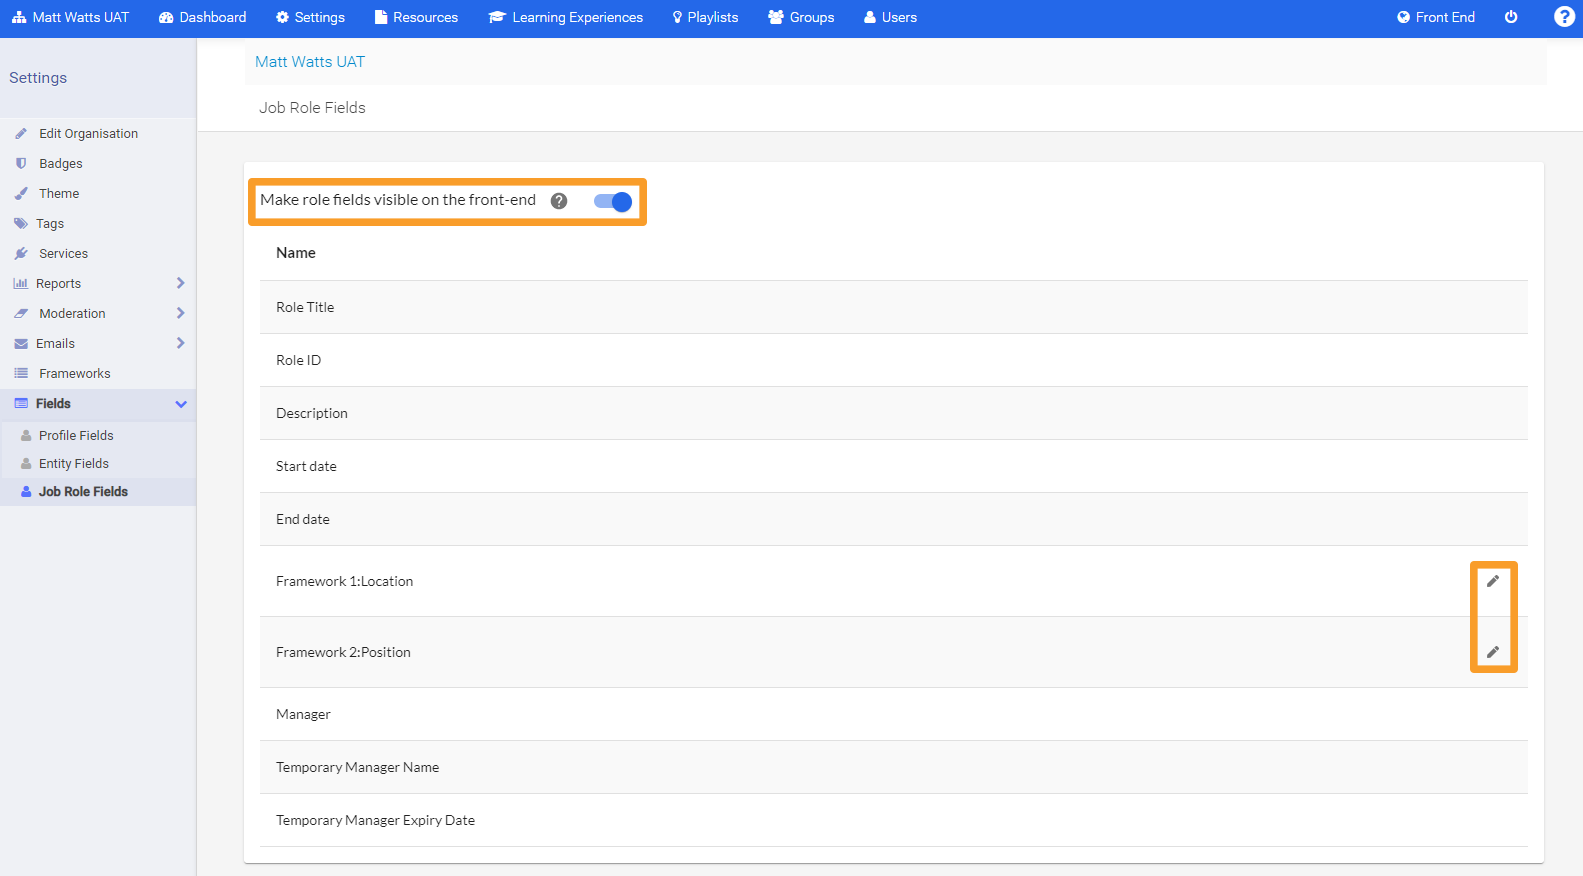Go to the Front End link

[x=1436, y=17]
